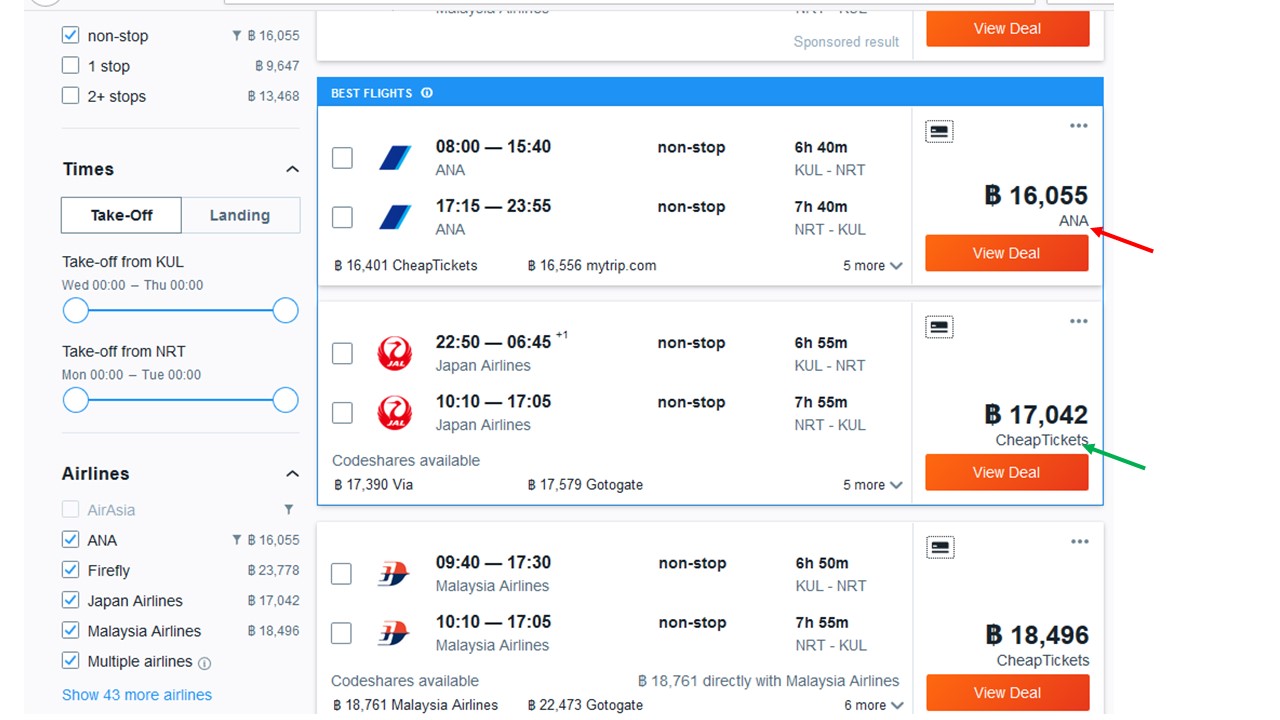Select the 10:10 Malaysia Airlines return checkbox
The width and height of the screenshot is (1280, 720).
point(341,633)
